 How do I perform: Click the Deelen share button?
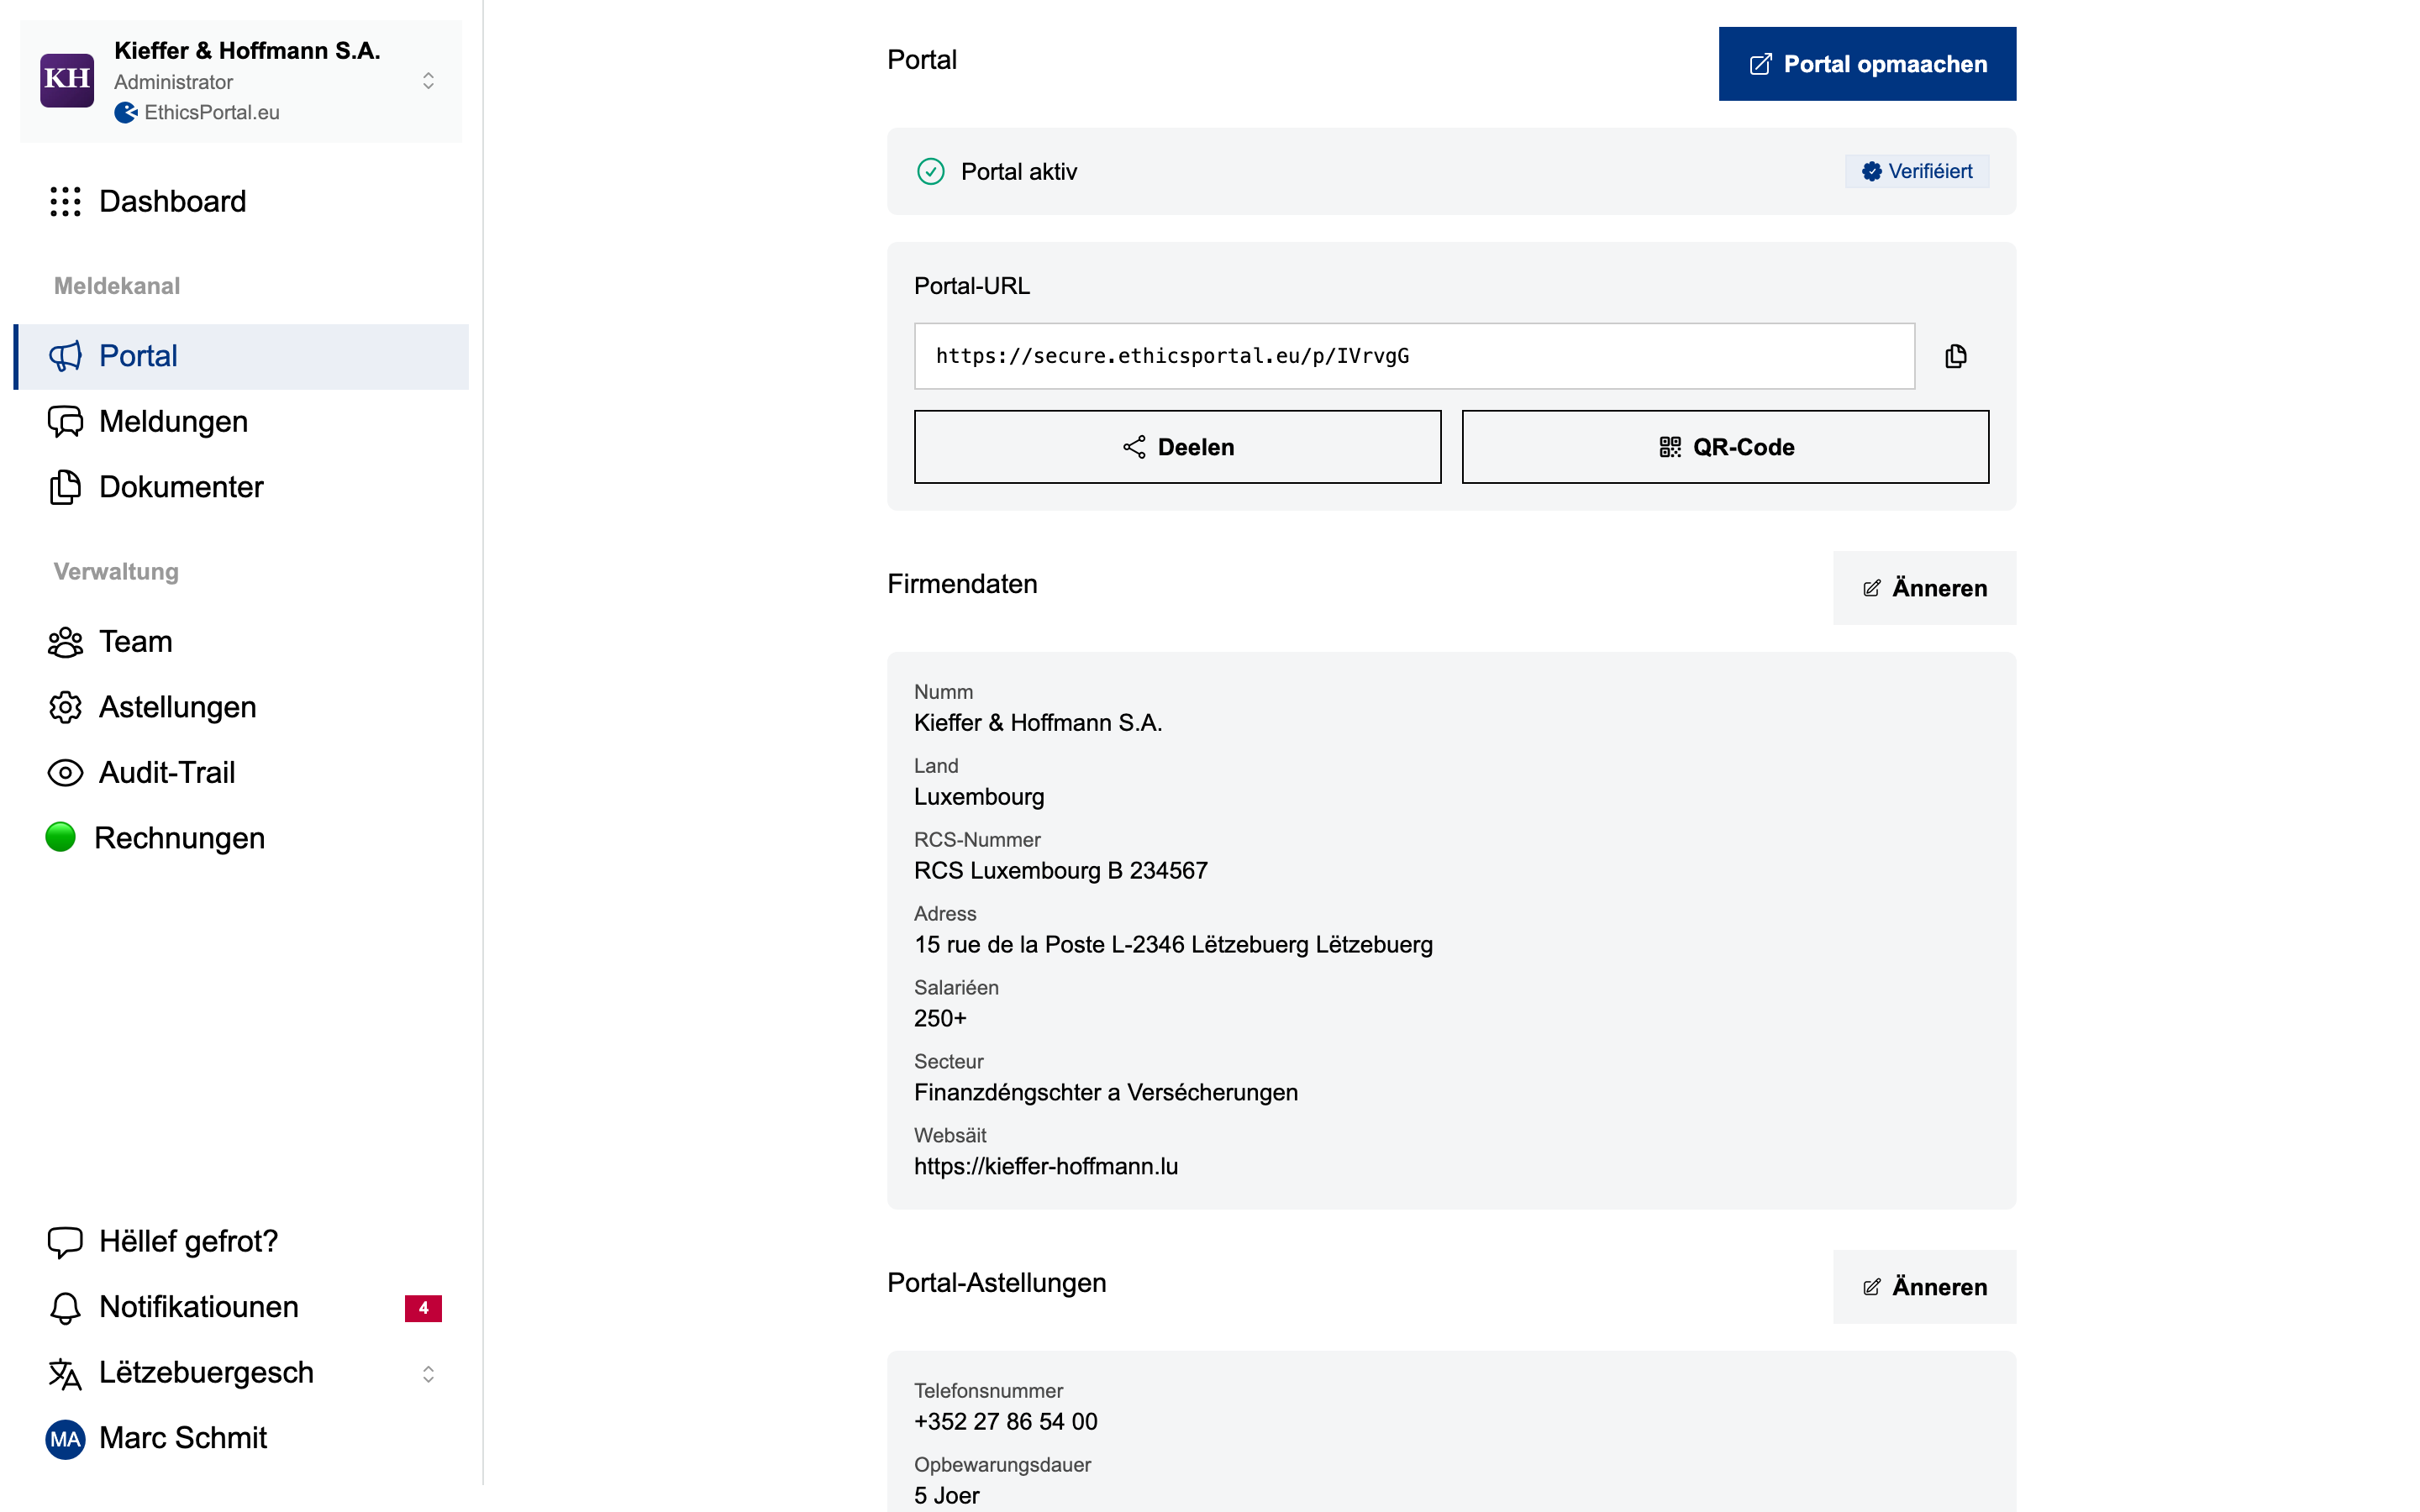click(x=1177, y=447)
